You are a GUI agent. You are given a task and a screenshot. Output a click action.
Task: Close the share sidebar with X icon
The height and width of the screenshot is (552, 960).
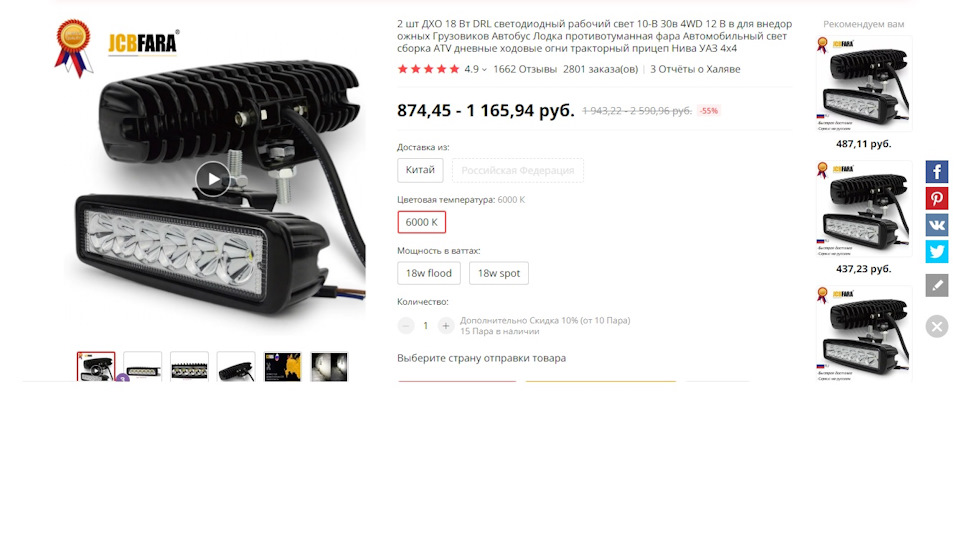[936, 326]
